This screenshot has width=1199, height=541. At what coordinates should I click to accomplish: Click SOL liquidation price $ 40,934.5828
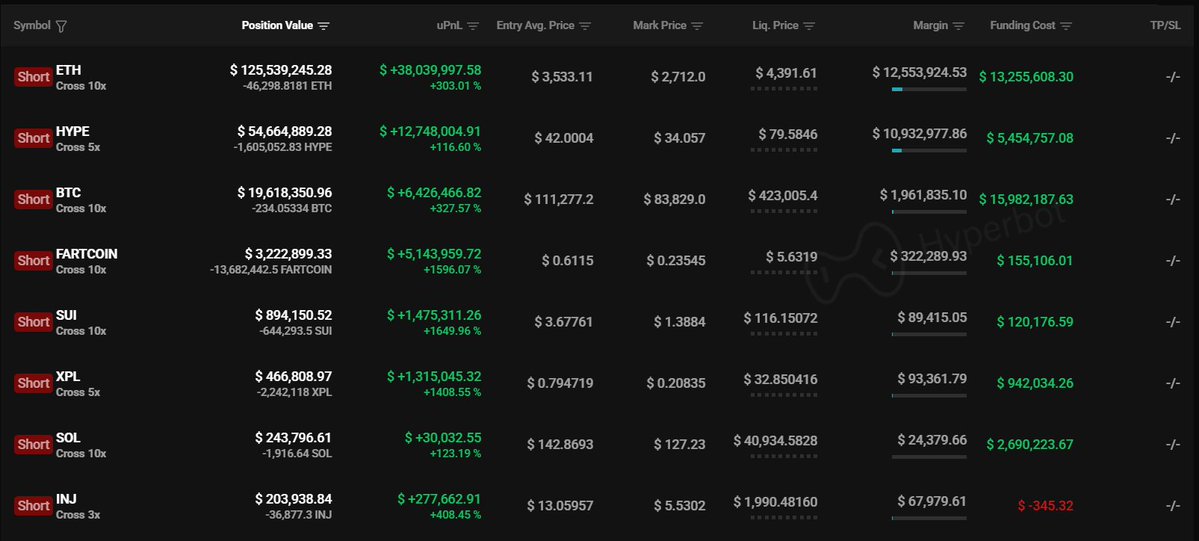(x=775, y=441)
